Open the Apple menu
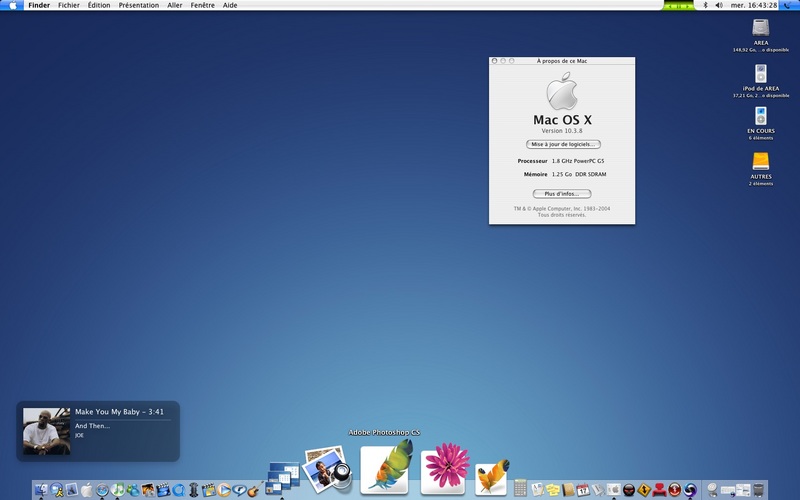800x500 pixels. 13,5
